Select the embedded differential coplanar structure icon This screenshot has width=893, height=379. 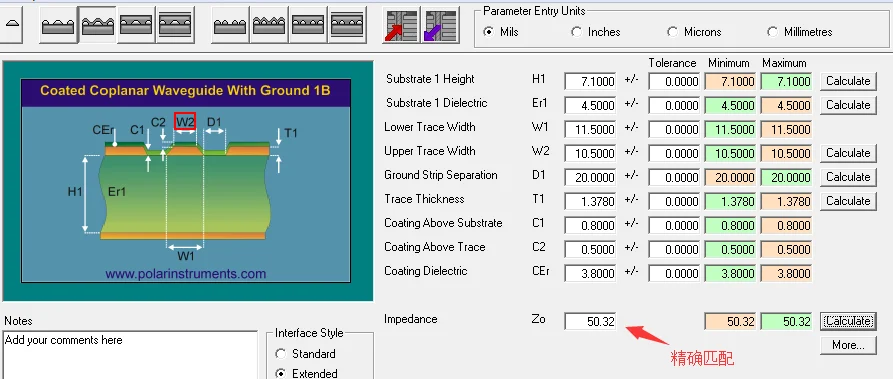[x=308, y=25]
